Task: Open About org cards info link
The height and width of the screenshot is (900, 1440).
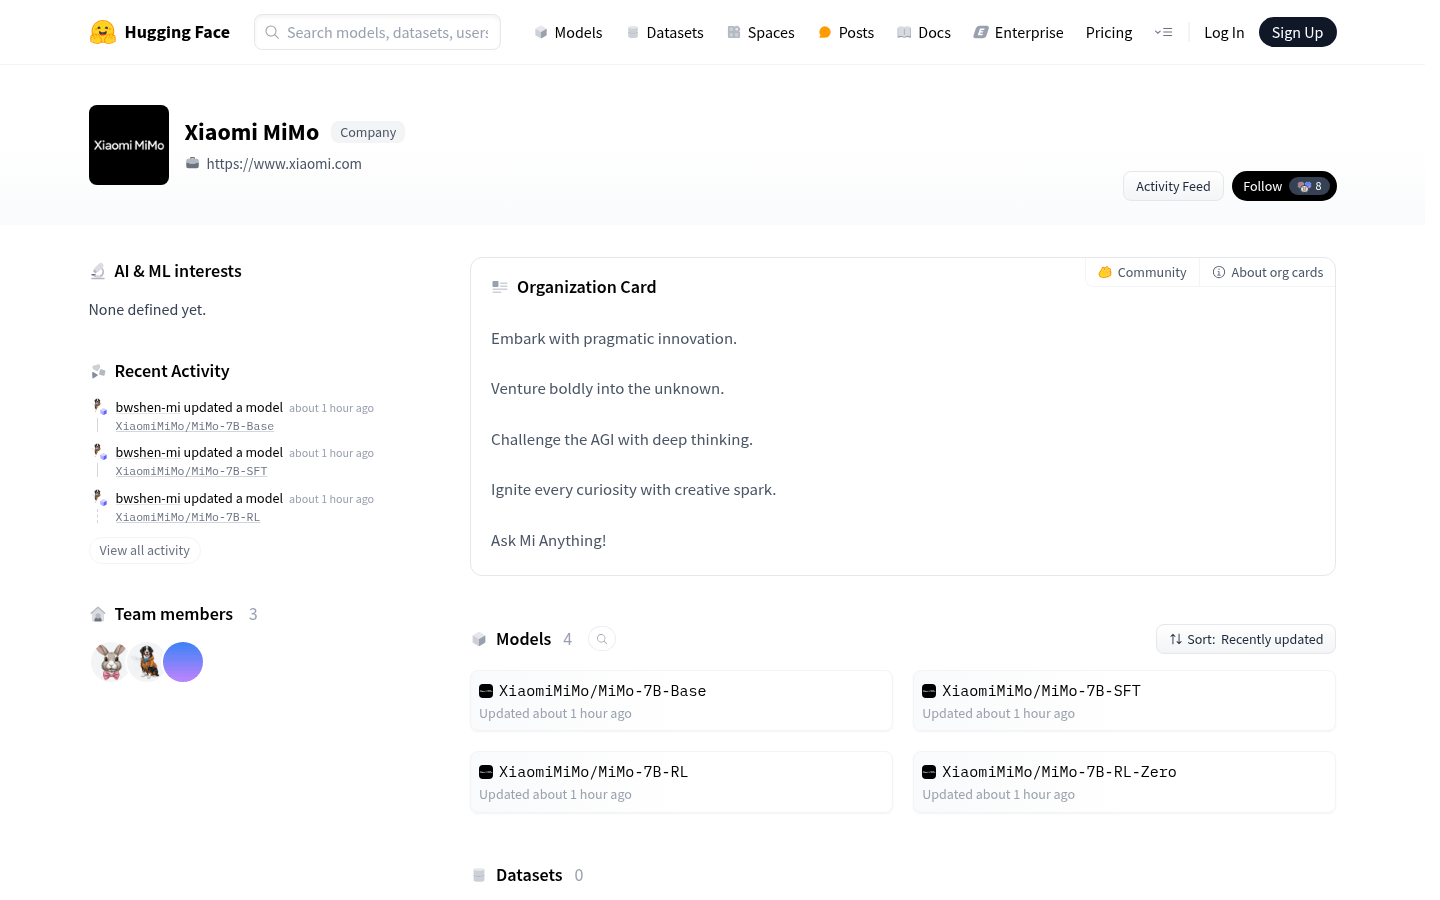Action: pyautogui.click(x=1267, y=272)
